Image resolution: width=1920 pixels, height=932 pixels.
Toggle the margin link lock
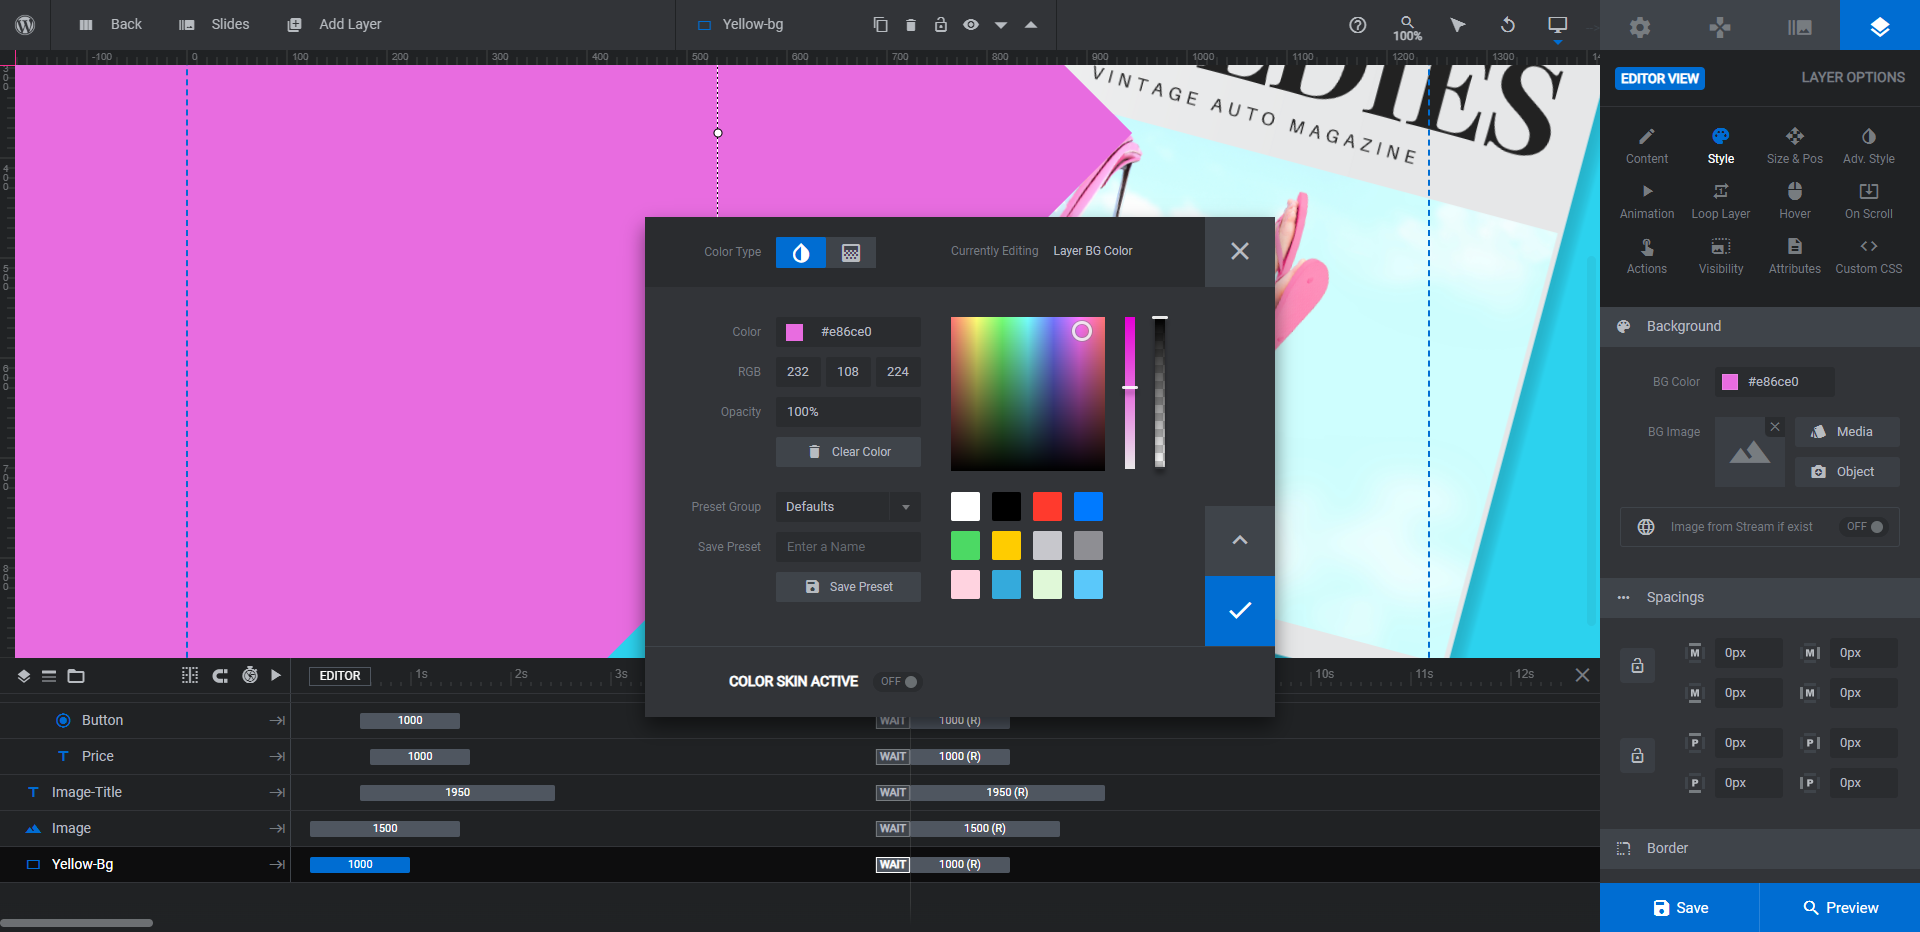coord(1637,665)
